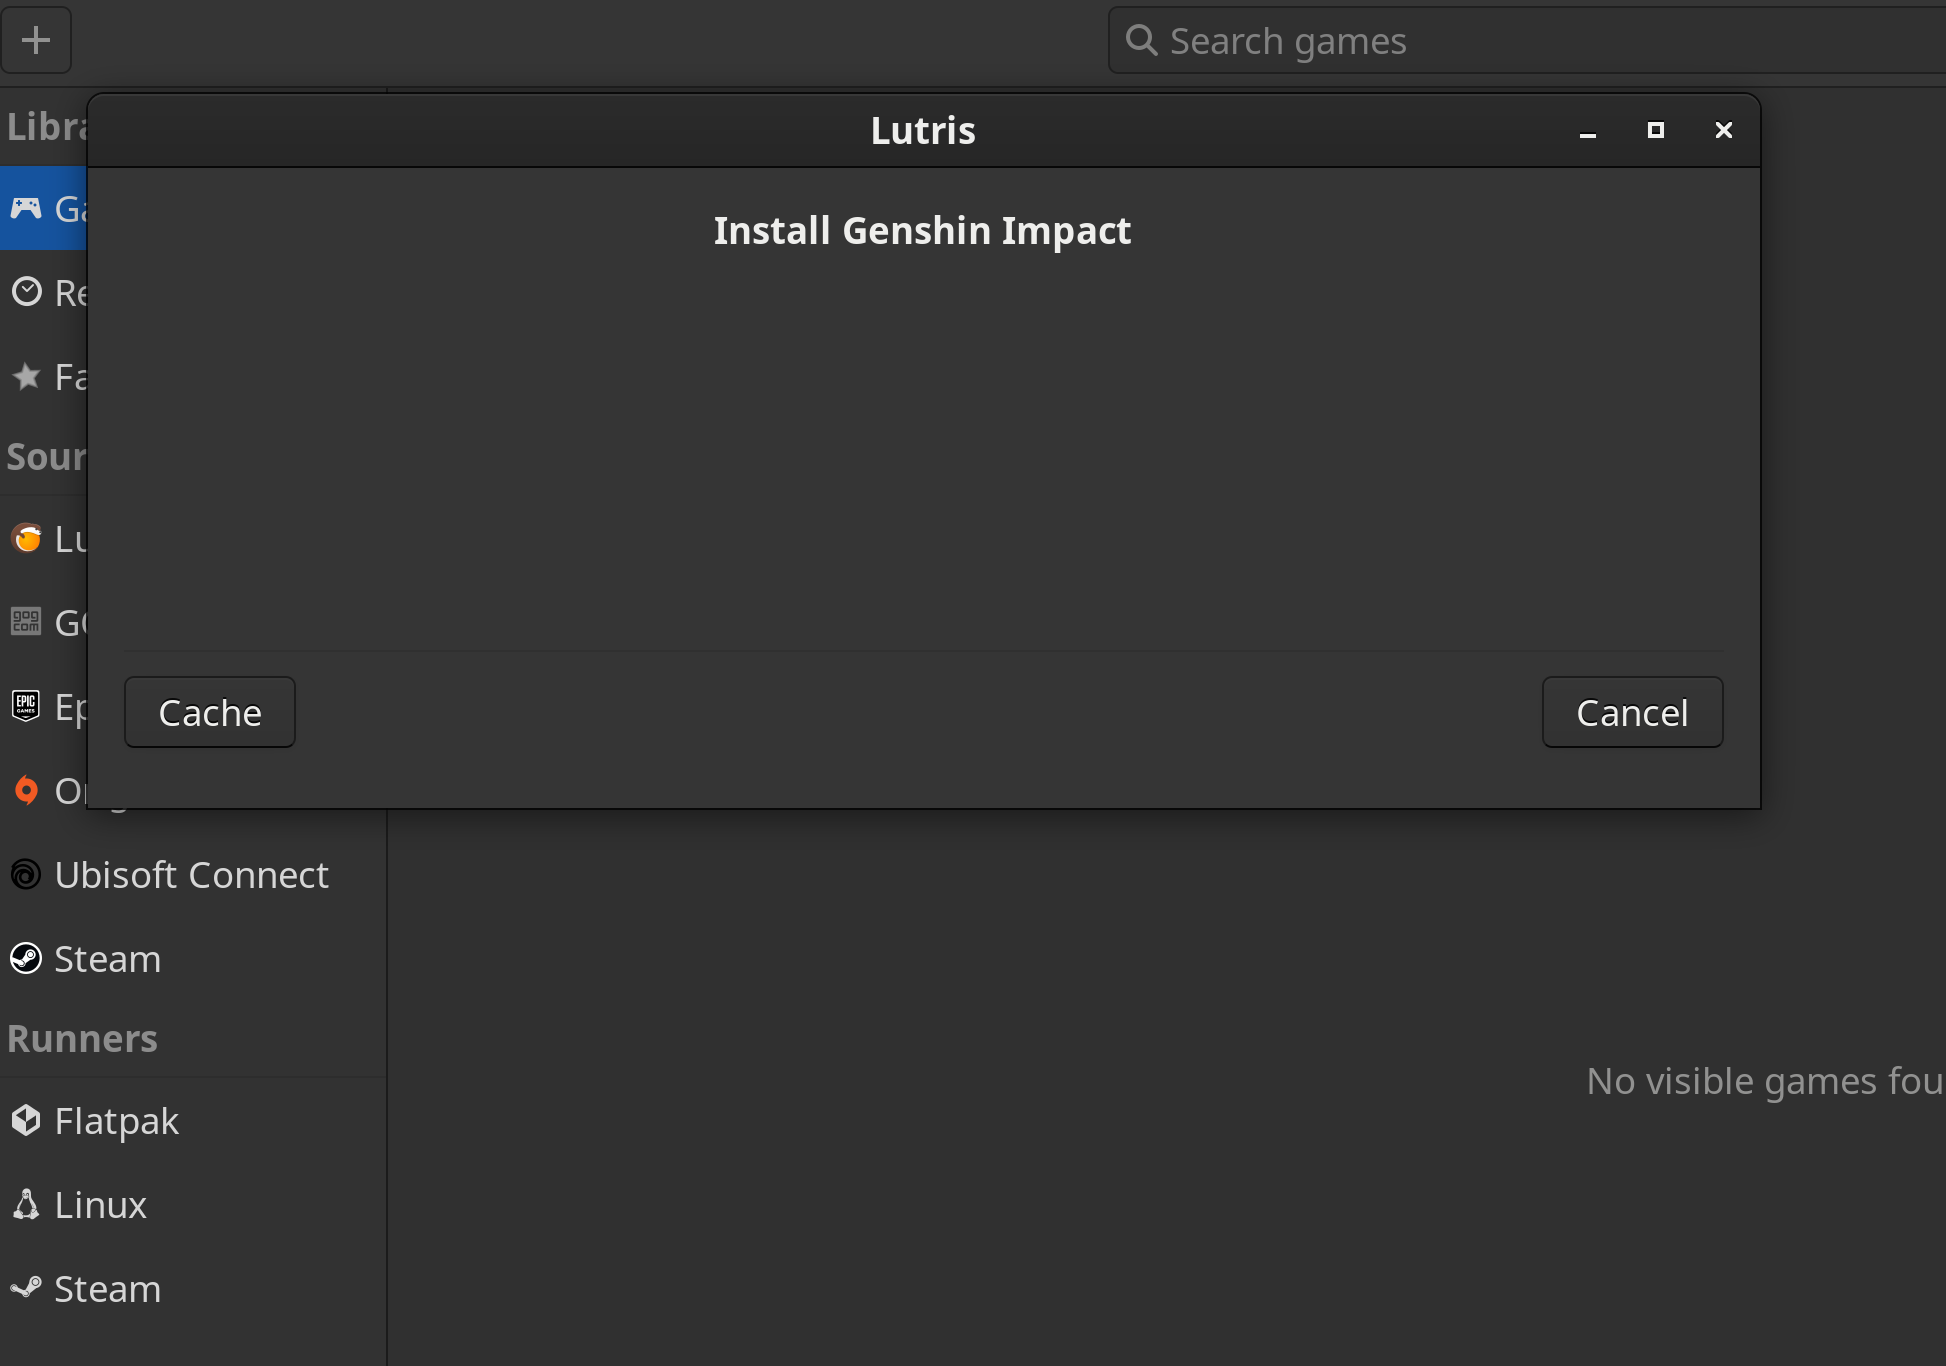Screen dimensions: 1946x1366
Task: Select the Epic Games source icon
Action: pos(26,706)
